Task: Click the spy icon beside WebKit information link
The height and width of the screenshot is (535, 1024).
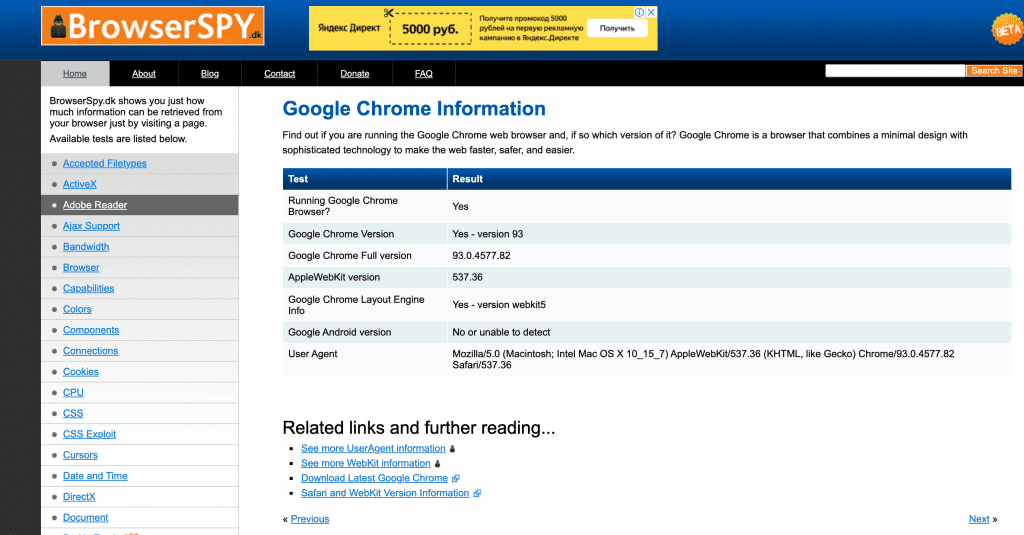Action: click(438, 464)
